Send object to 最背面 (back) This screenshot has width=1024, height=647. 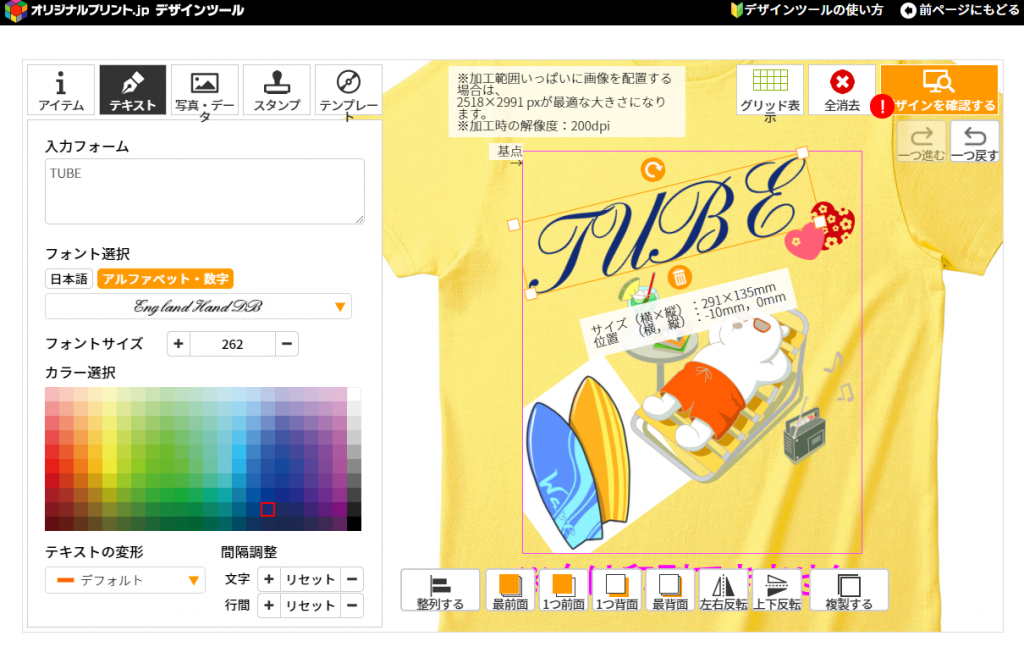(670, 590)
